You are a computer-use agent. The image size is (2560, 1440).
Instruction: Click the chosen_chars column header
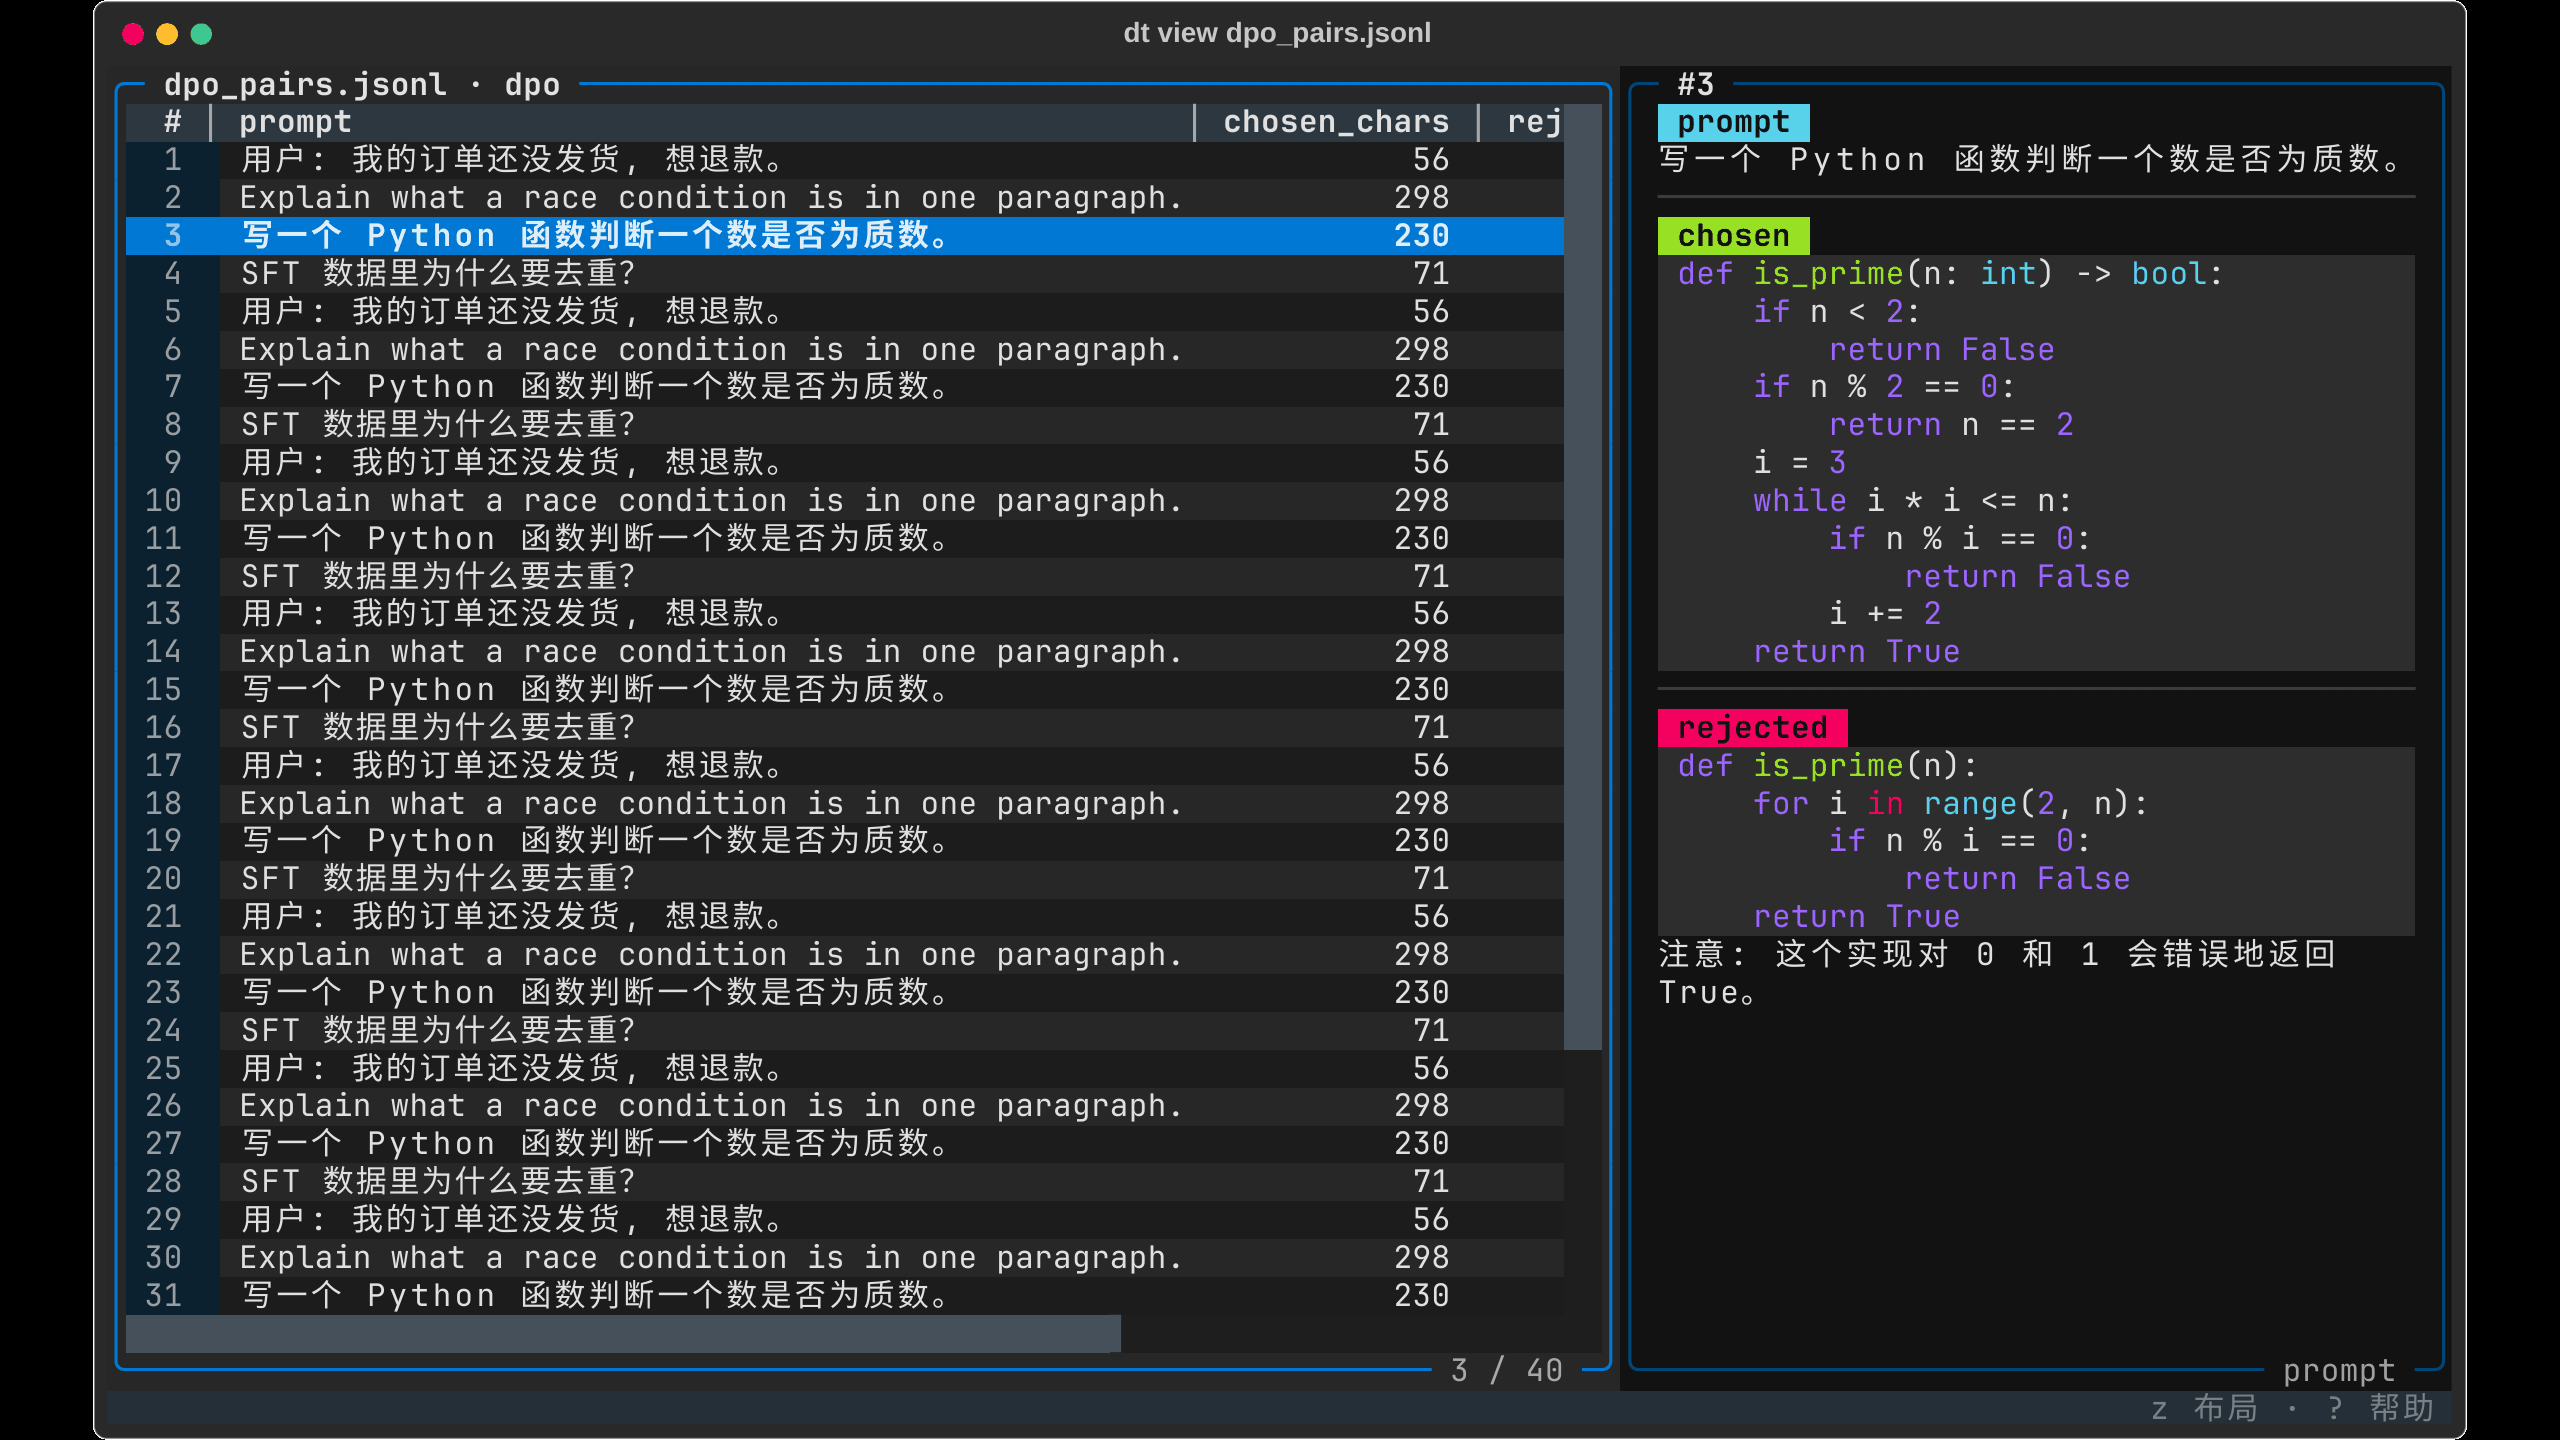(1336, 122)
